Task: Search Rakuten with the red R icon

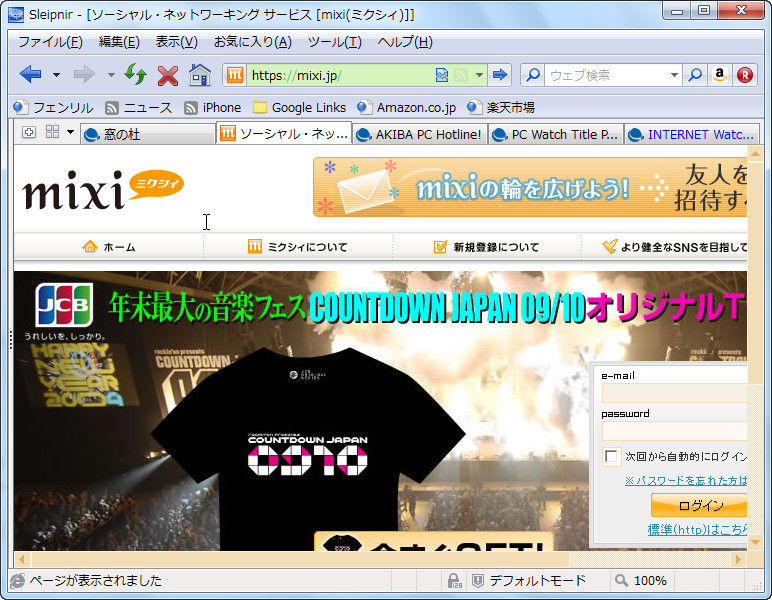Action: tap(745, 75)
